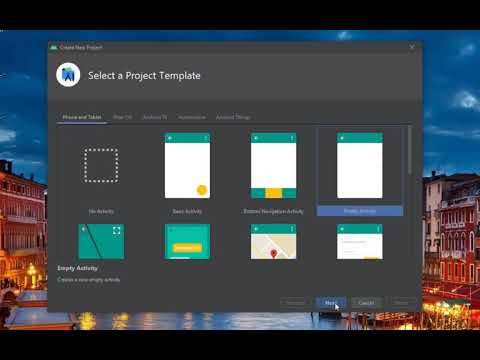This screenshot has width=480, height=360.
Task: Switch to the Phone and Tablet tab
Action: pyautogui.click(x=82, y=117)
